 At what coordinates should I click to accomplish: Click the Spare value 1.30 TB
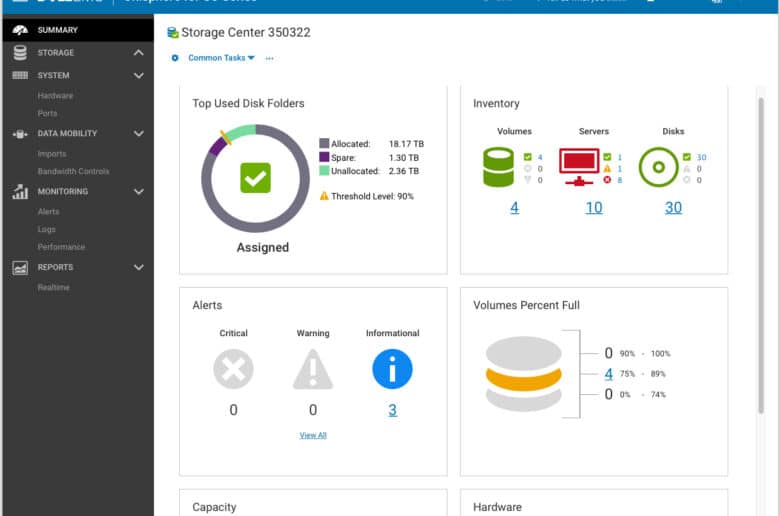point(403,158)
